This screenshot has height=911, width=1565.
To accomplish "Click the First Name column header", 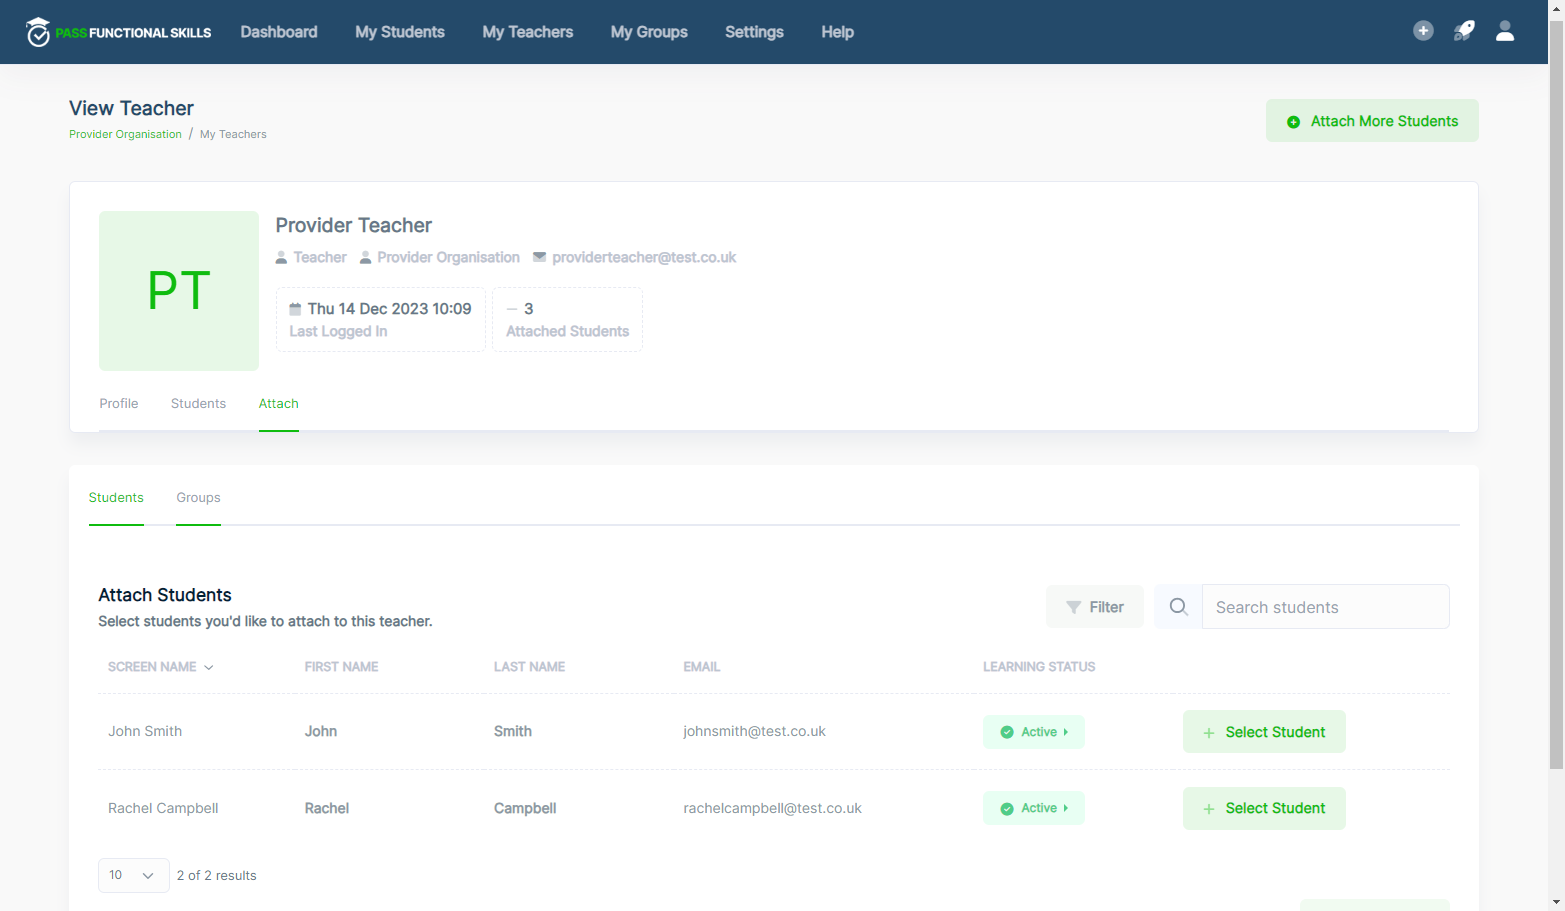I will (x=341, y=667).
